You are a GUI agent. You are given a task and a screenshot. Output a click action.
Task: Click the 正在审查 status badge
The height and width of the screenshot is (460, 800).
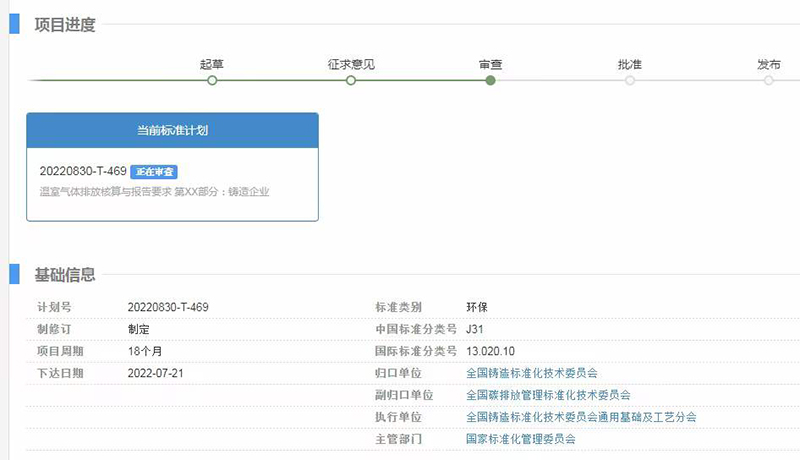154,172
